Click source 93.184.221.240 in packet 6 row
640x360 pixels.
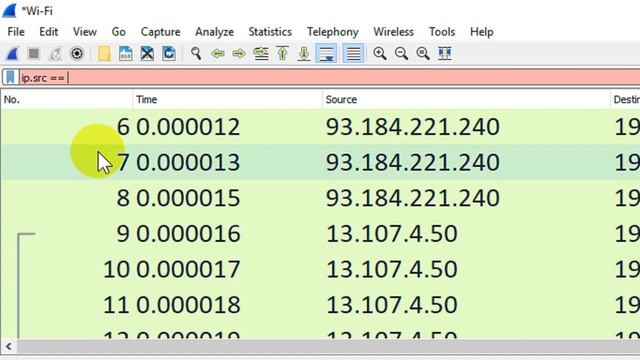(x=413, y=127)
